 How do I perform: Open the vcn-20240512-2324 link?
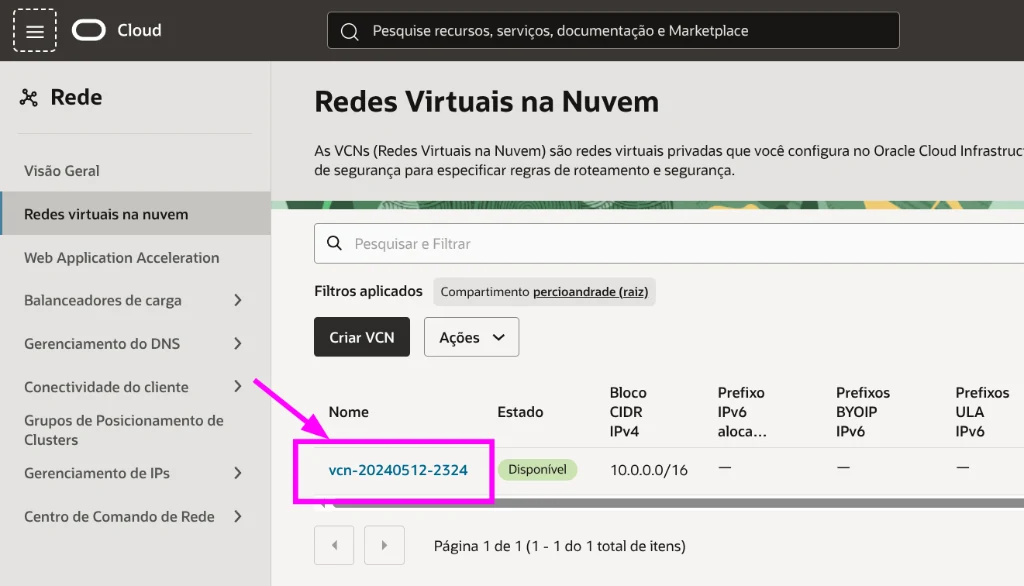[x=398, y=470]
